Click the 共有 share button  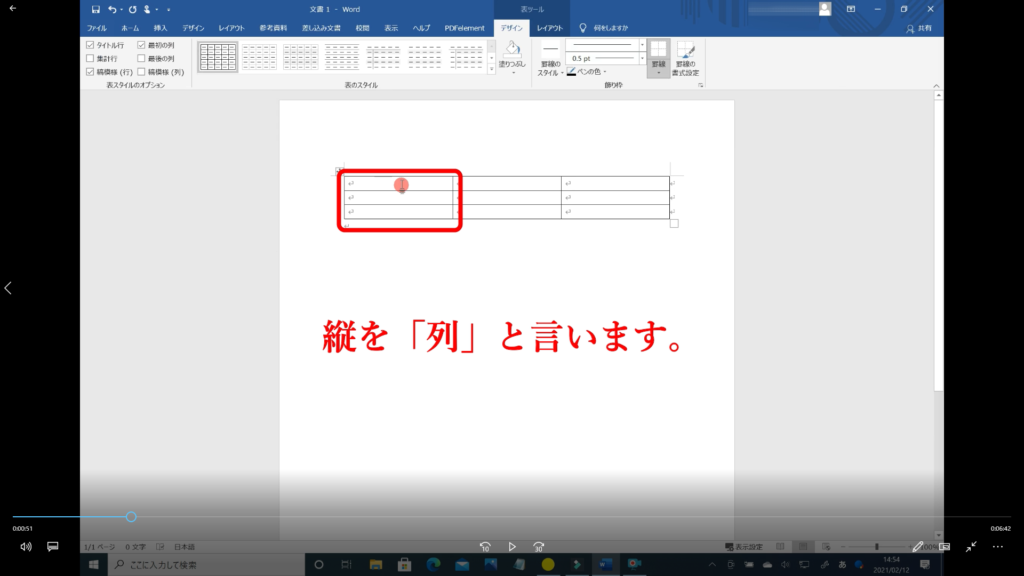[917, 29]
